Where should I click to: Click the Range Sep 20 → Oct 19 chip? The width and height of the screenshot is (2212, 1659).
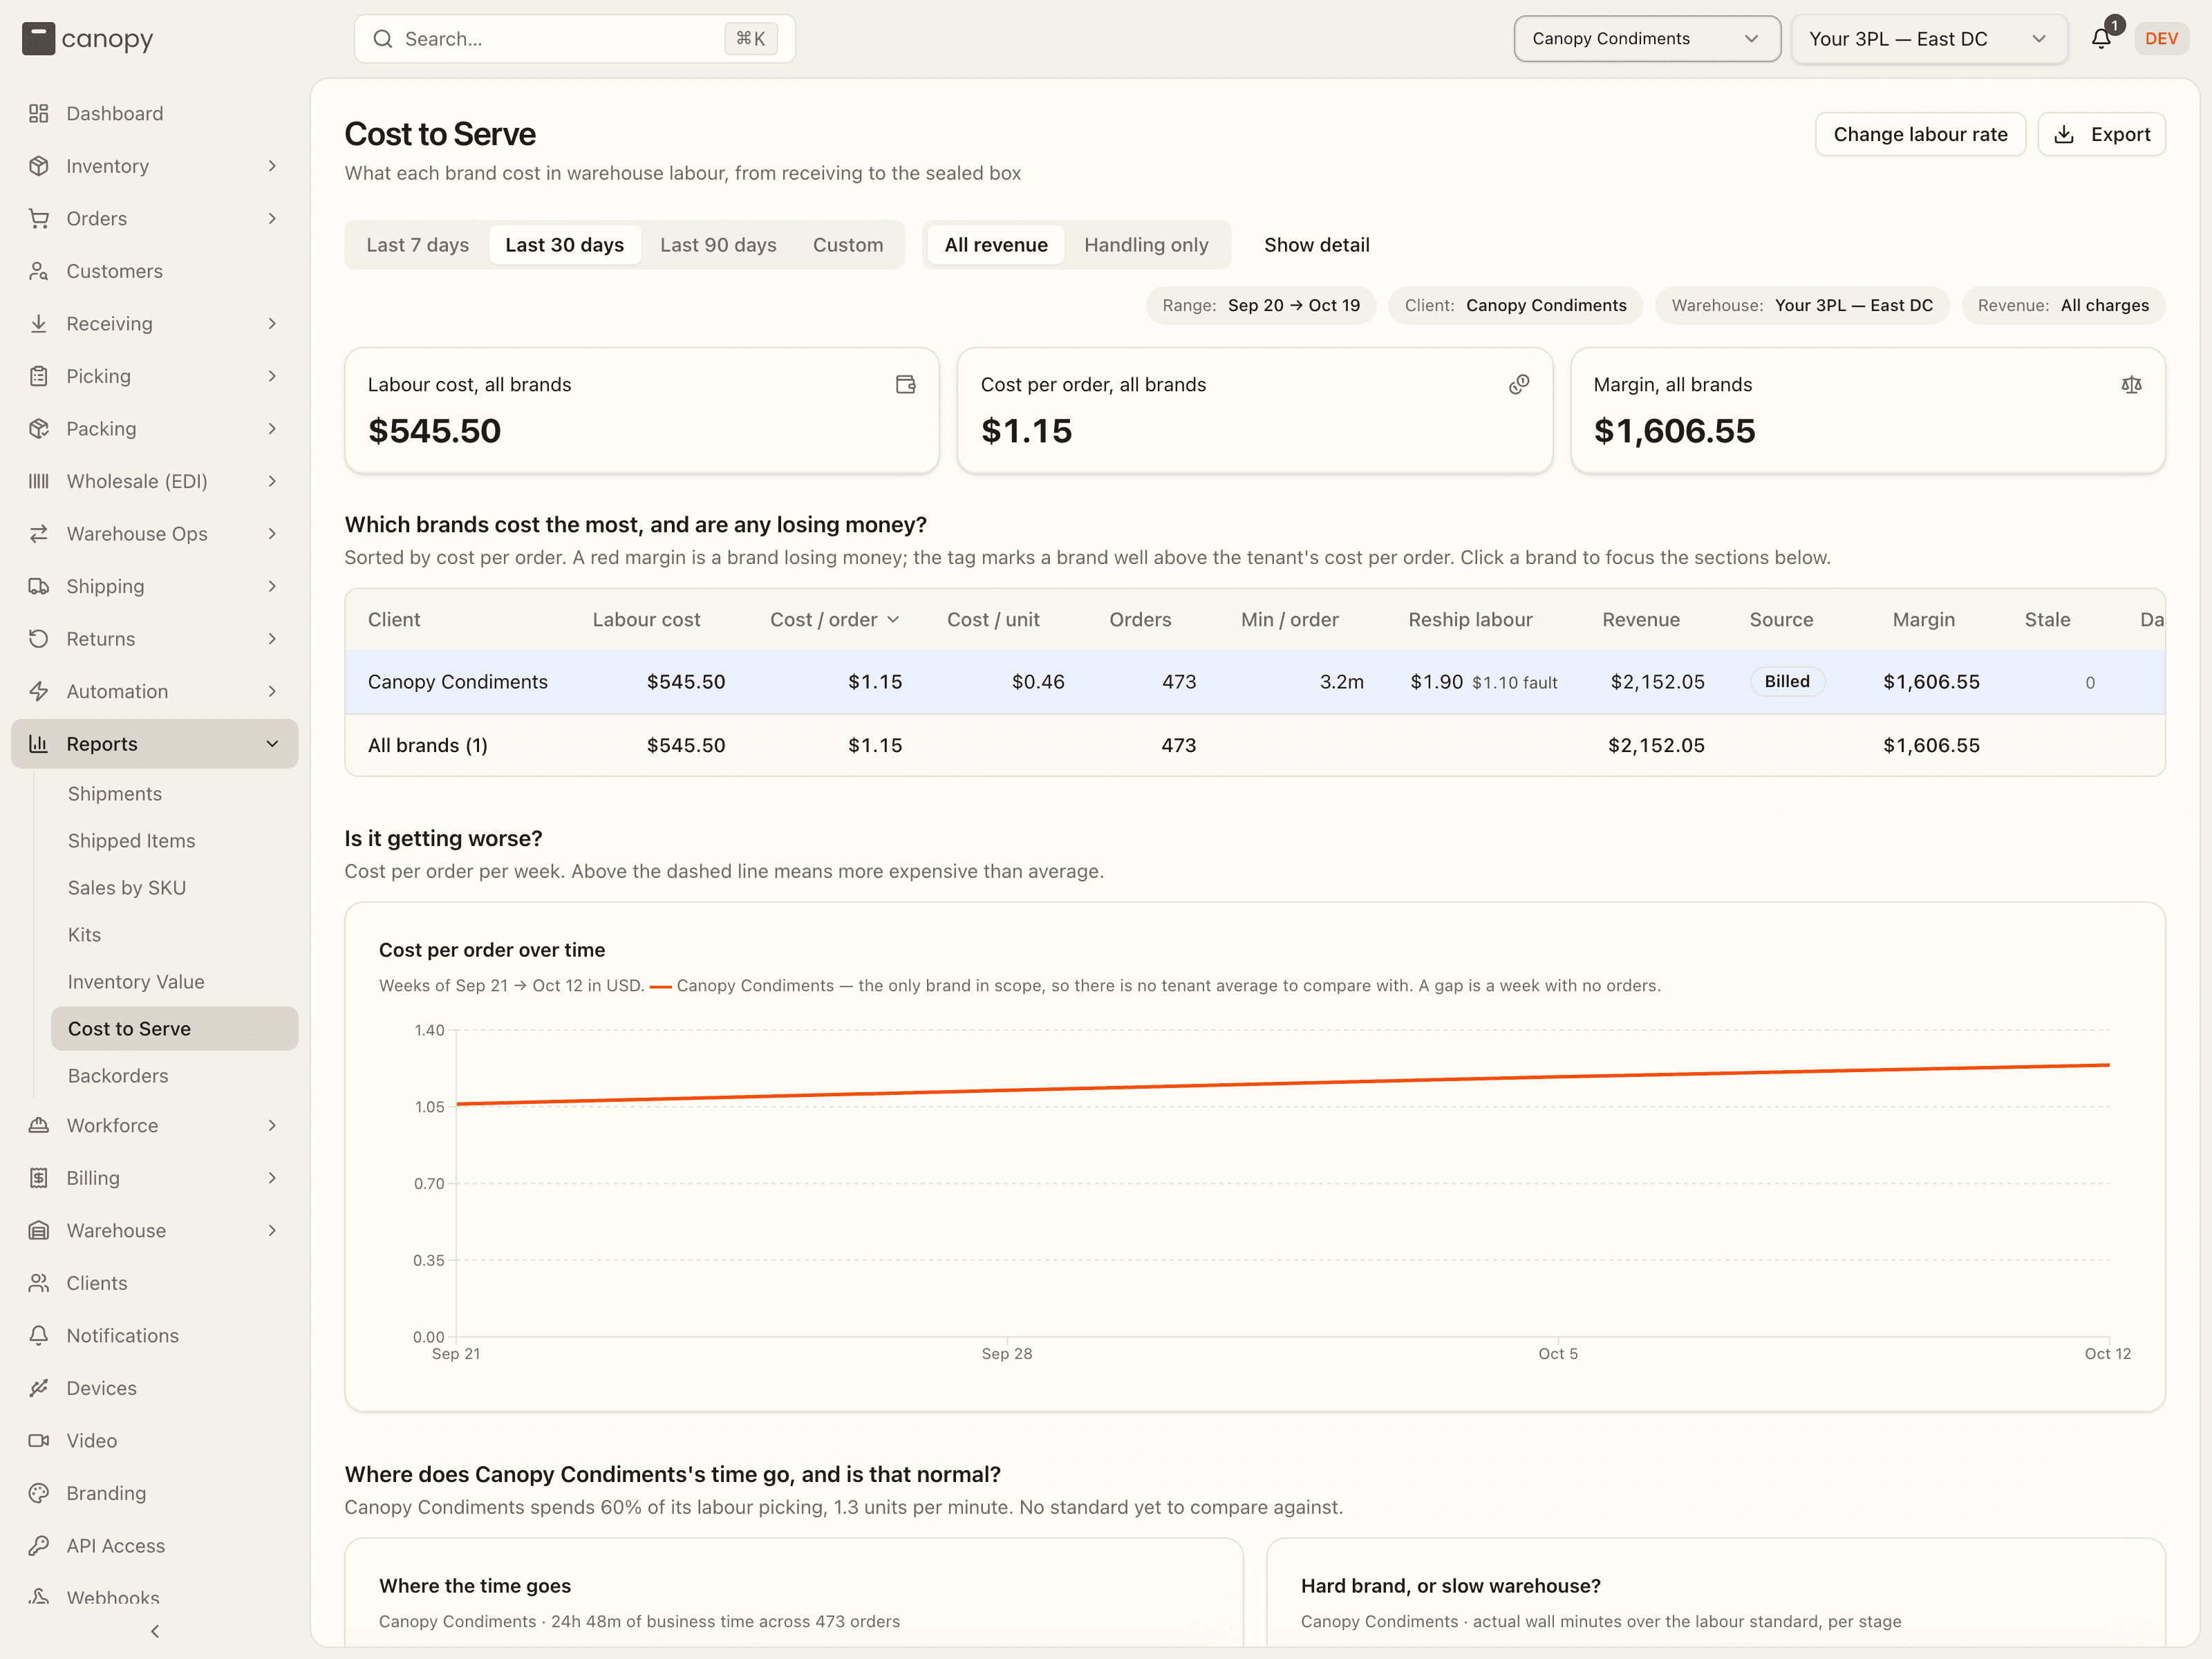(x=1260, y=305)
